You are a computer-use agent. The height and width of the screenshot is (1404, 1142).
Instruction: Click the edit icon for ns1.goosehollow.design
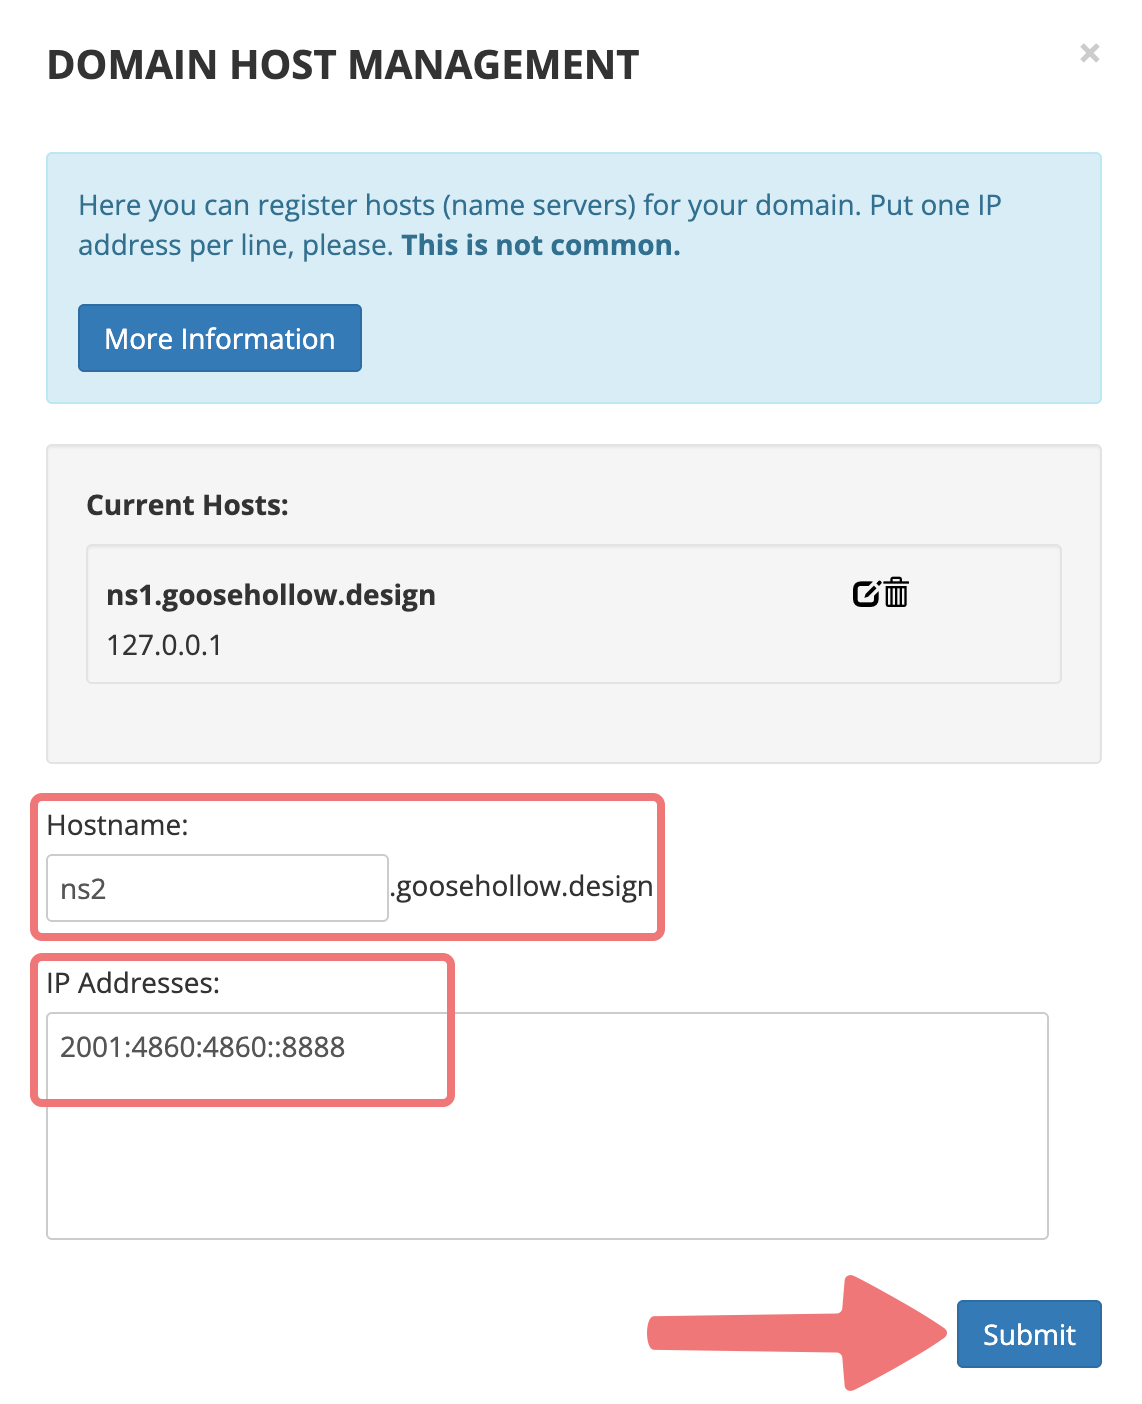pos(866,593)
